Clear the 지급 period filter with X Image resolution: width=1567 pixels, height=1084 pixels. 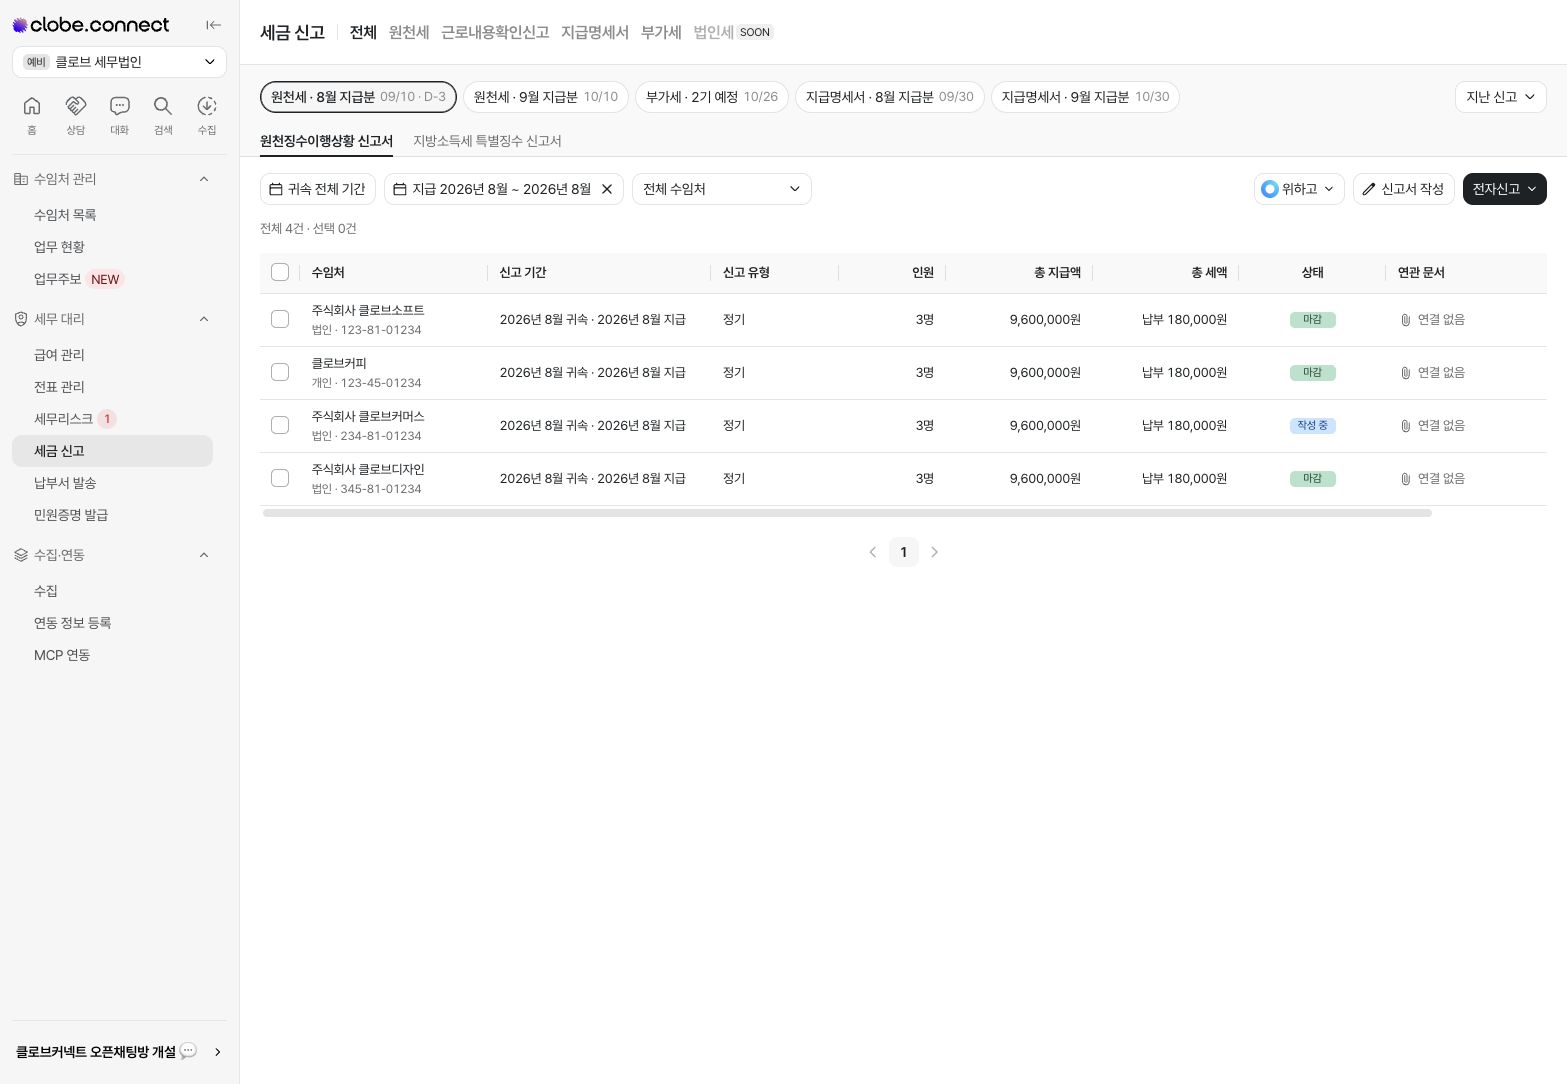pos(607,189)
